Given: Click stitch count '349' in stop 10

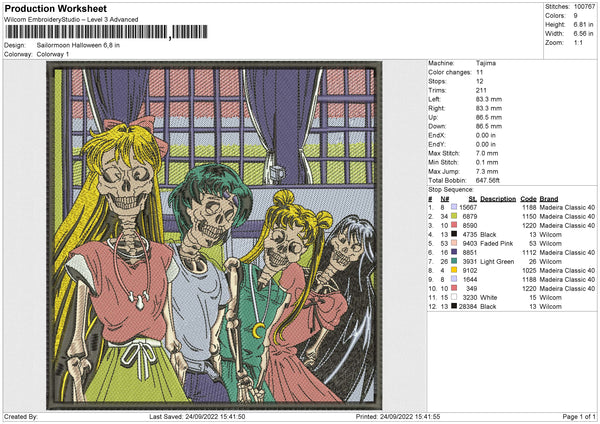Looking at the screenshot, I should pos(471,289).
